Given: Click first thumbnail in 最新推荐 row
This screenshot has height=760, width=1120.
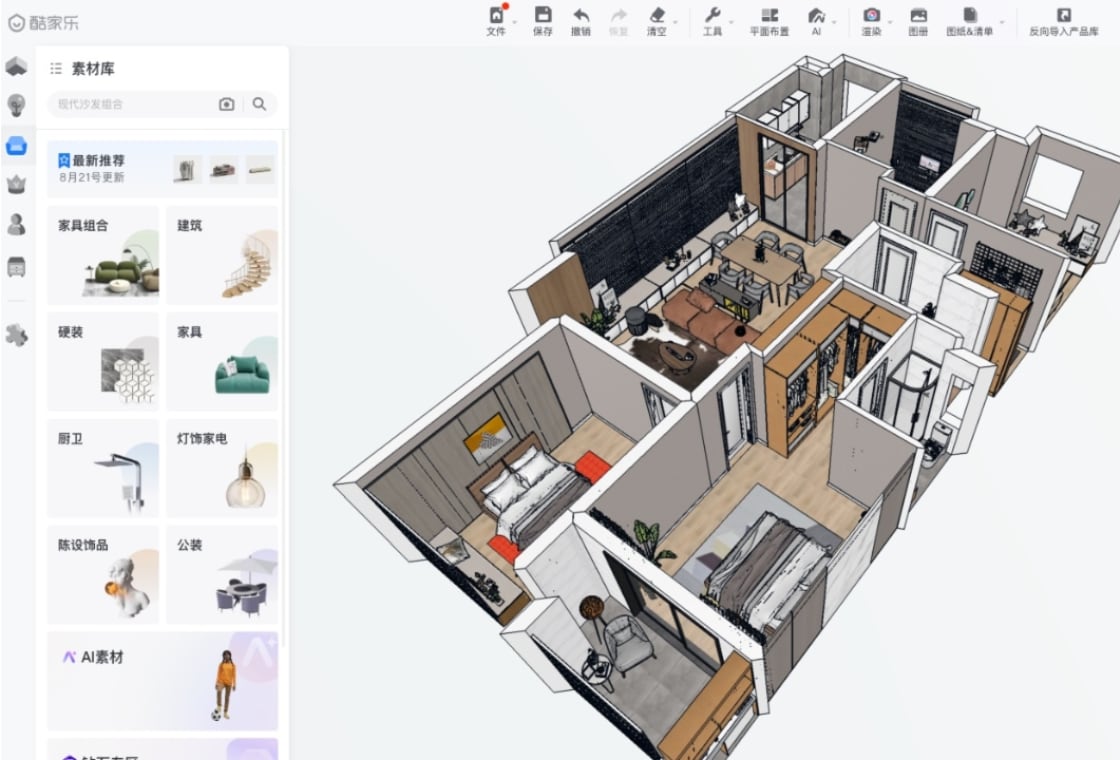Looking at the screenshot, I should 187,169.
